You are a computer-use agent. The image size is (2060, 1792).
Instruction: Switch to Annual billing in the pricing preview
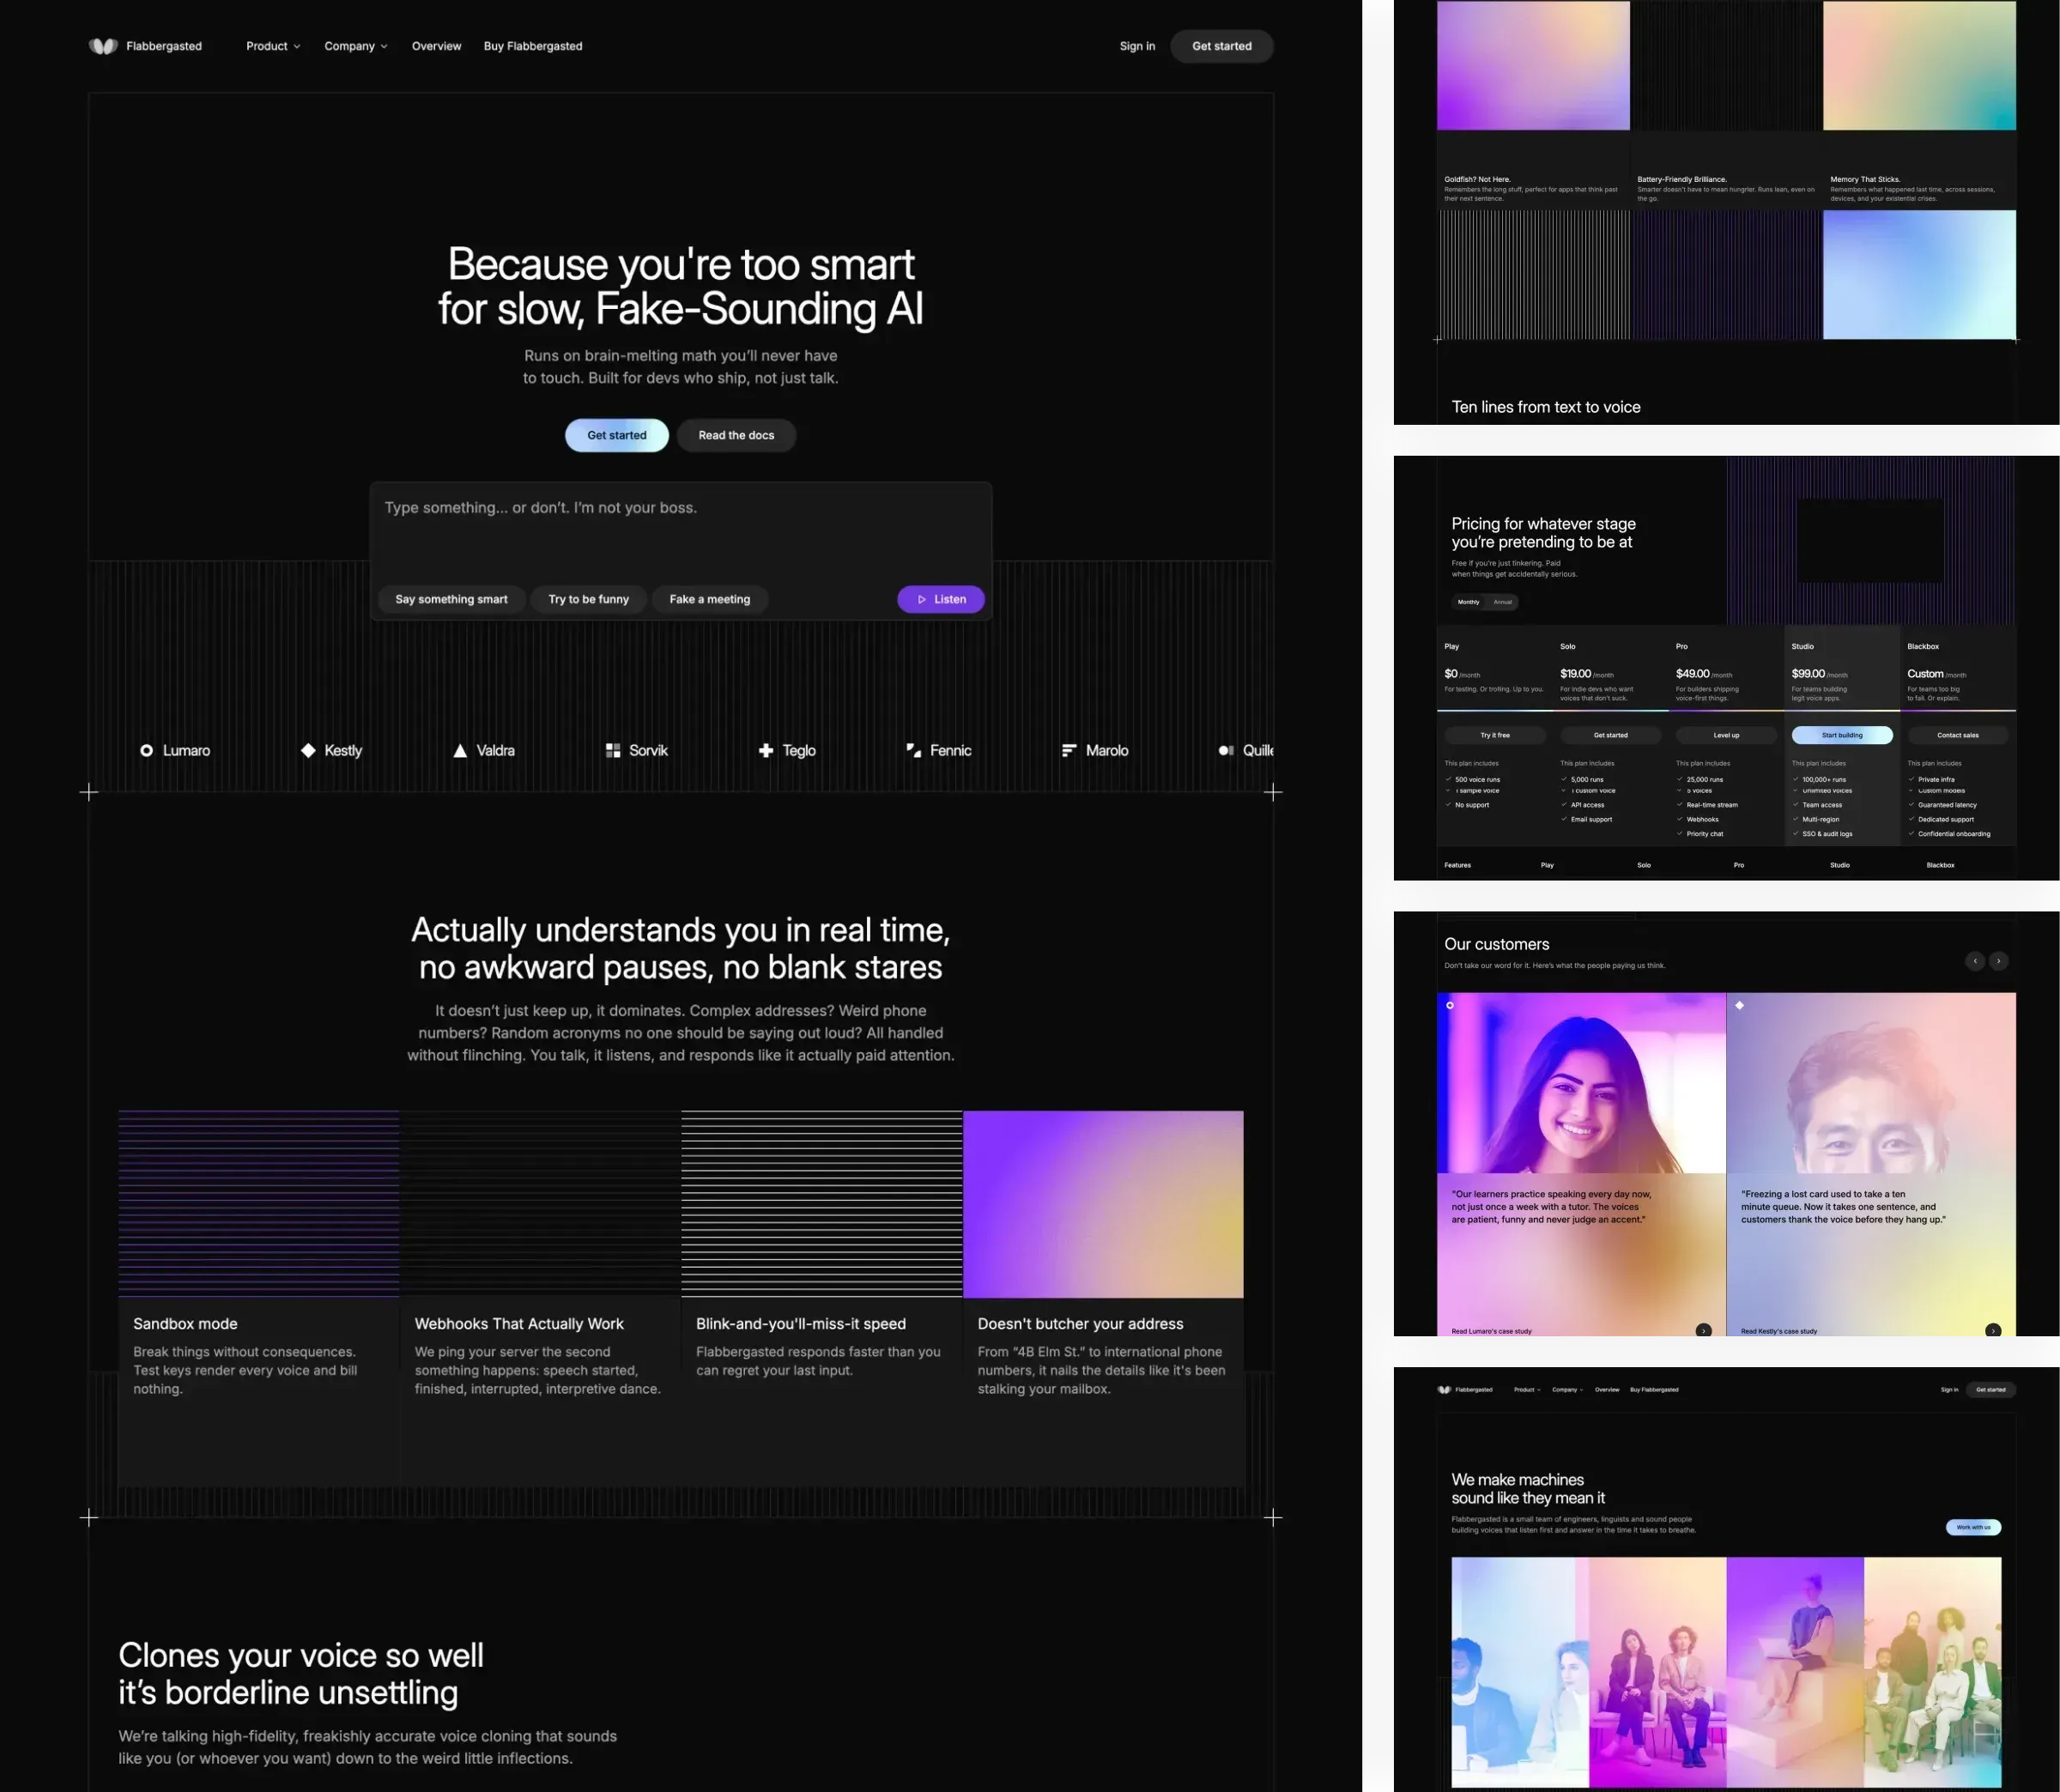pos(1502,602)
